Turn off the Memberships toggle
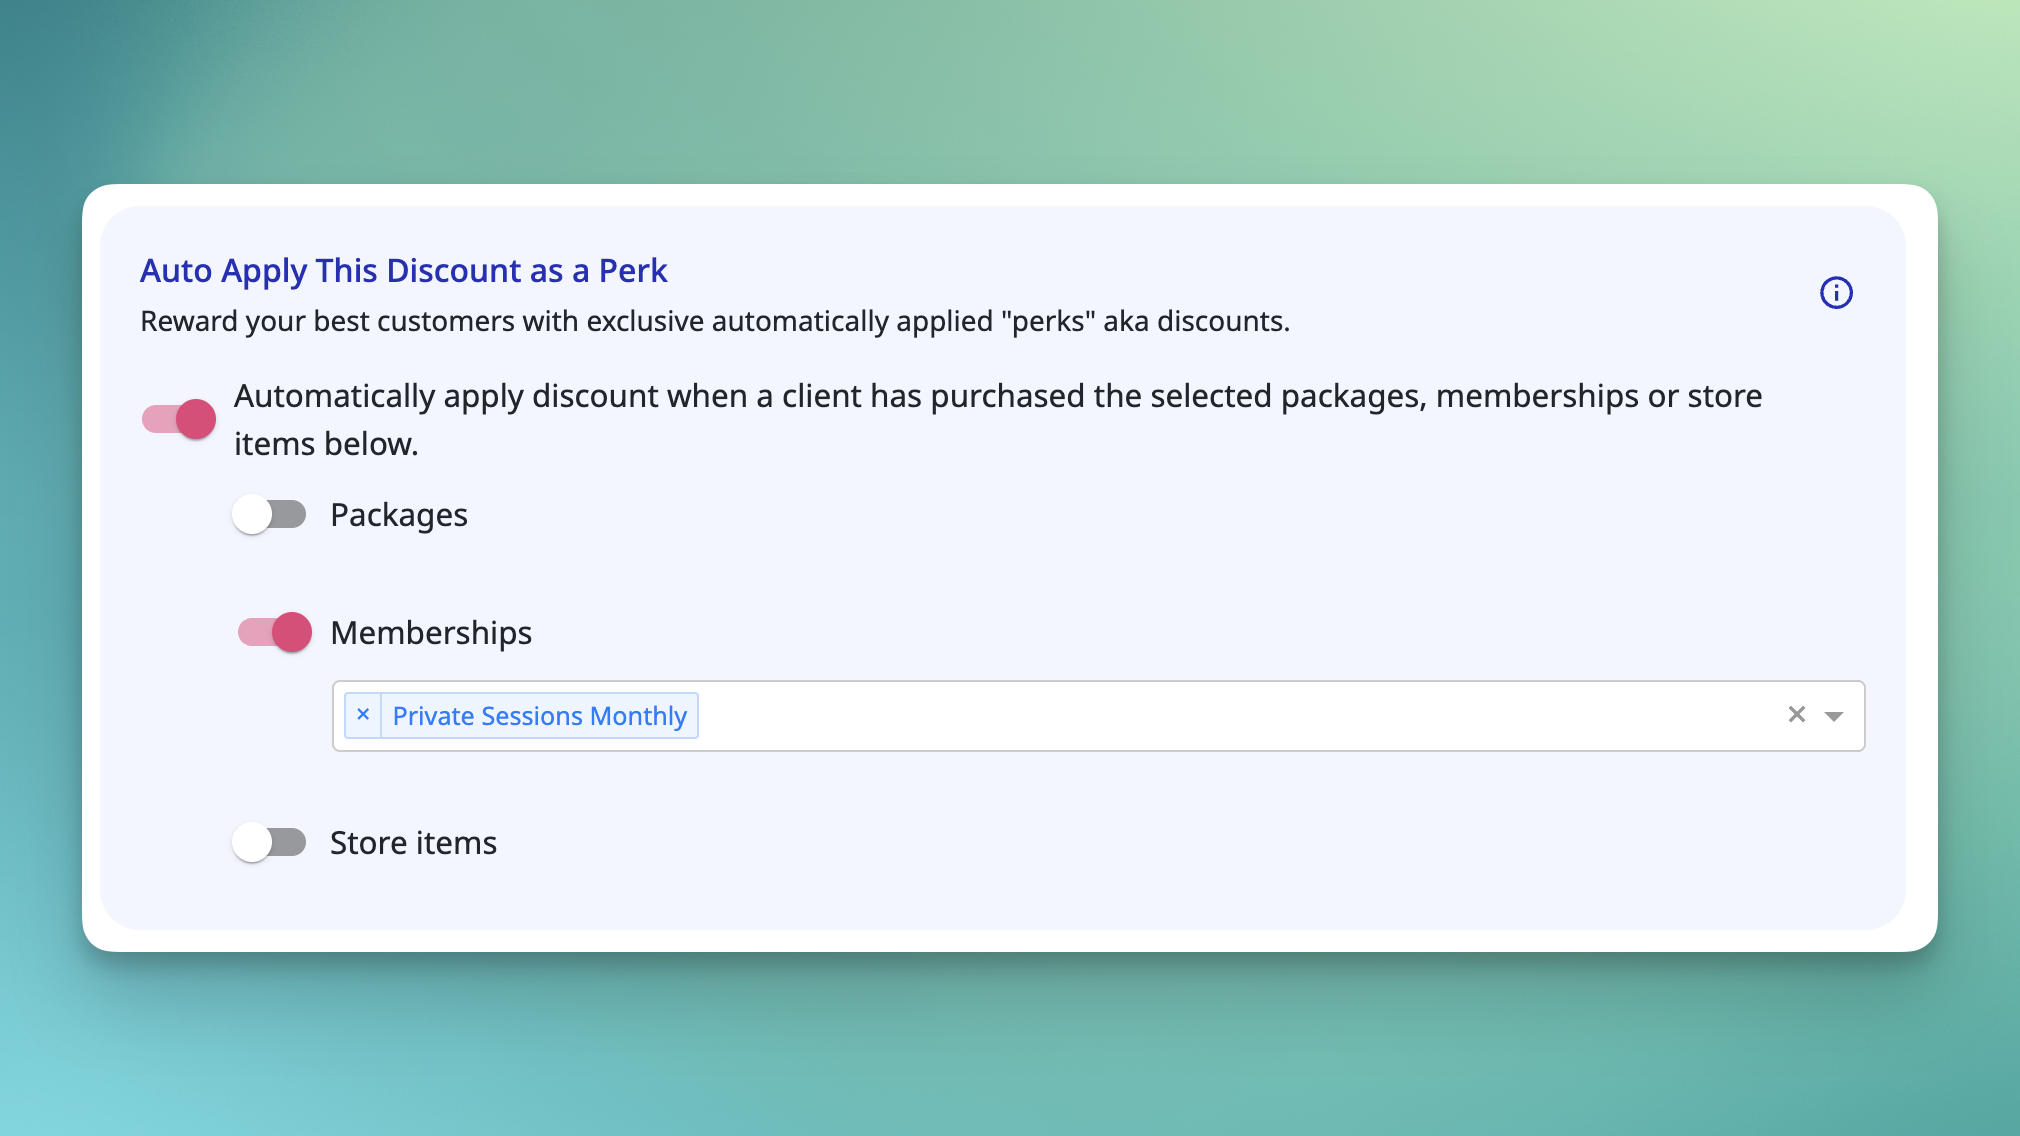 tap(275, 632)
